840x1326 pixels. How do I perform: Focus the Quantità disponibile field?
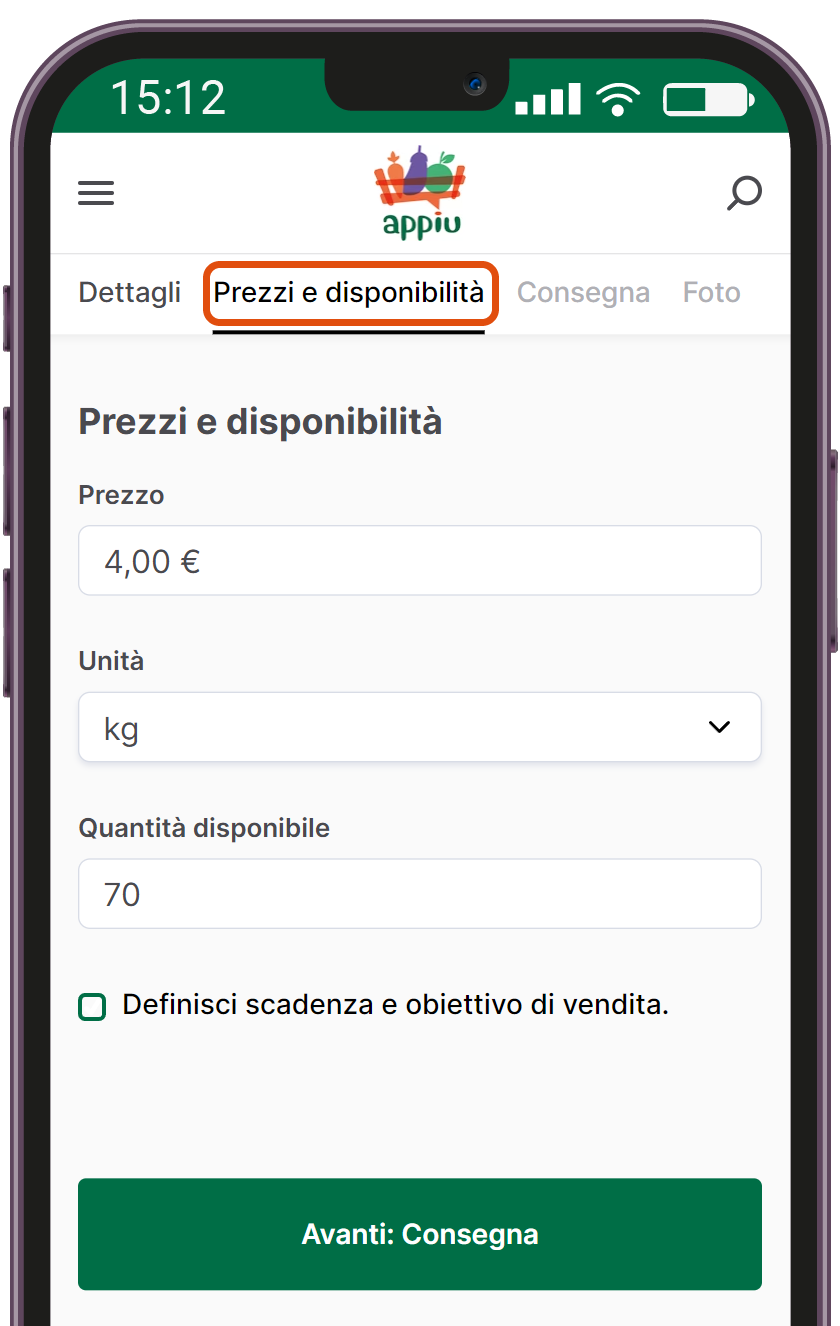(420, 894)
